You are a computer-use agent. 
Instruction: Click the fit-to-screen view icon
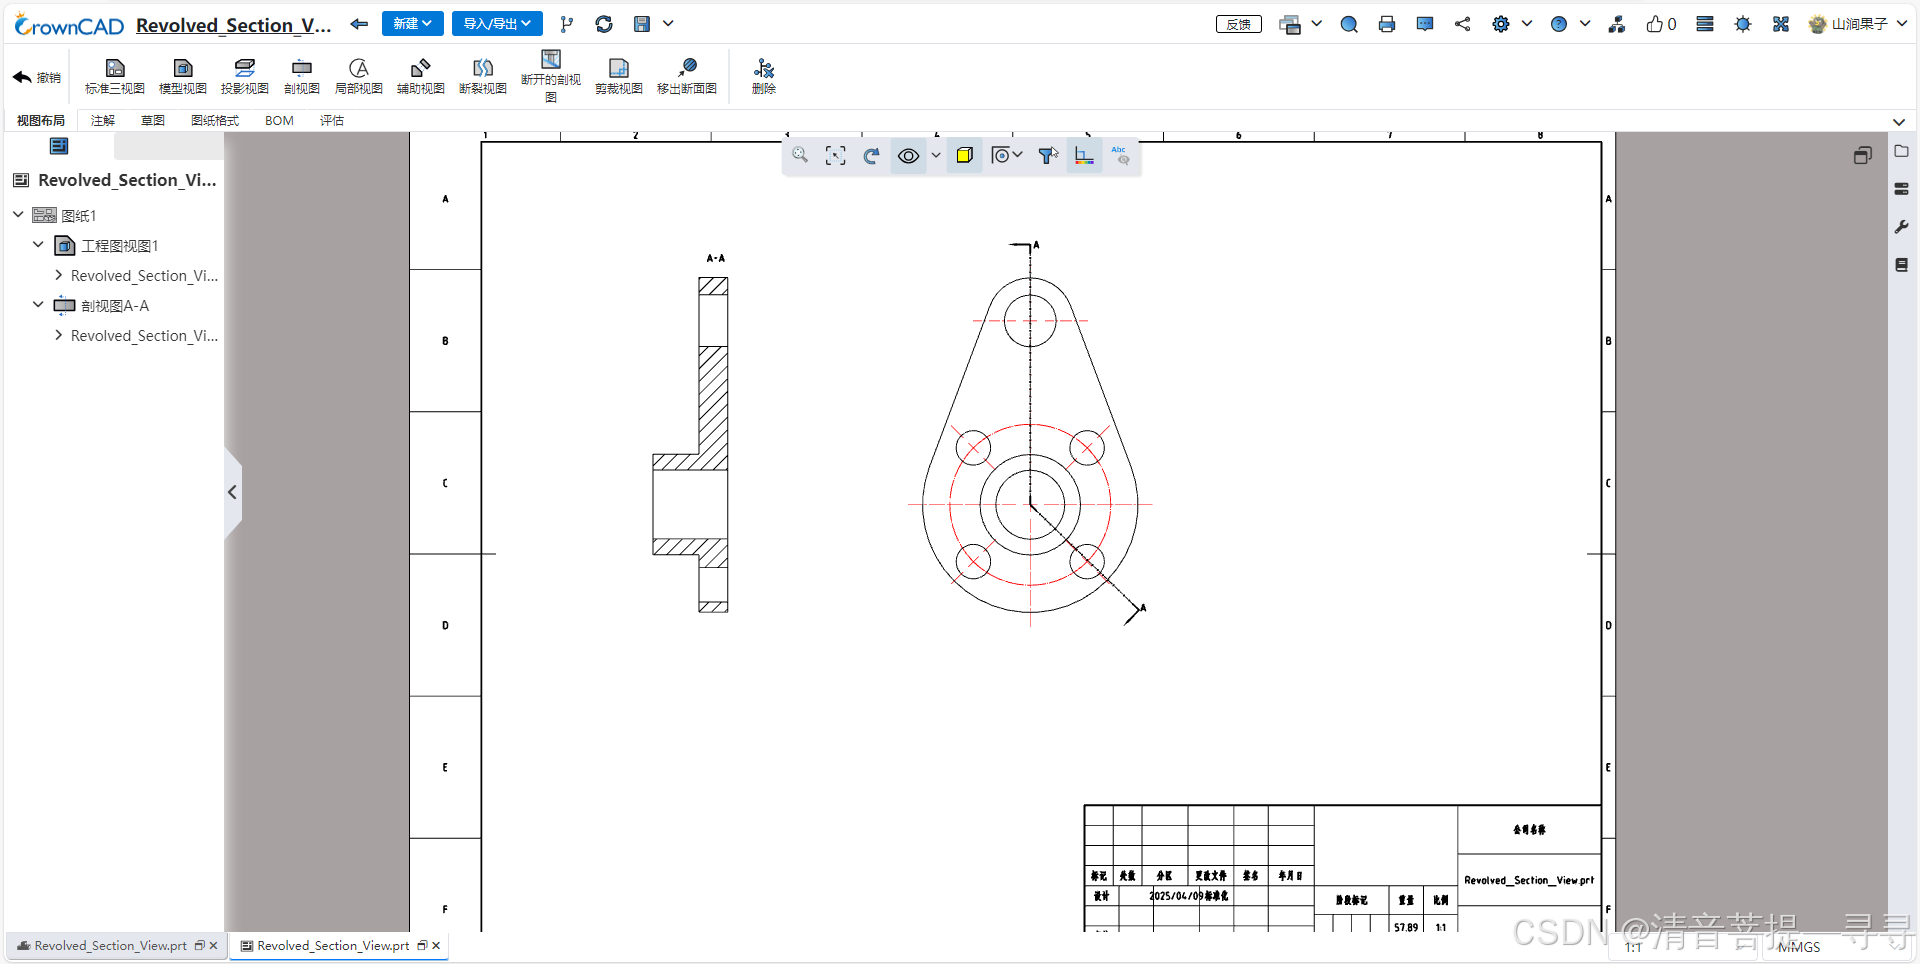click(x=836, y=155)
